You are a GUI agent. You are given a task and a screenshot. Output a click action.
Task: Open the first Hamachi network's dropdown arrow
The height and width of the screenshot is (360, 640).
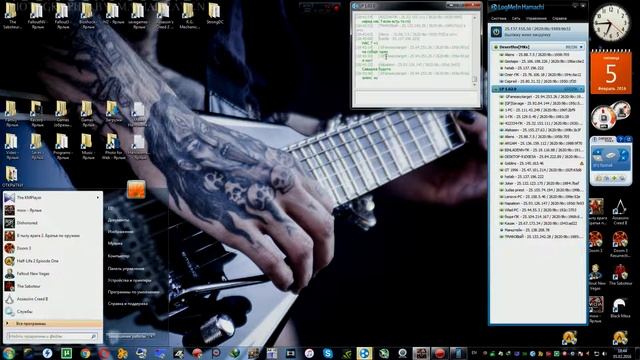581,47
